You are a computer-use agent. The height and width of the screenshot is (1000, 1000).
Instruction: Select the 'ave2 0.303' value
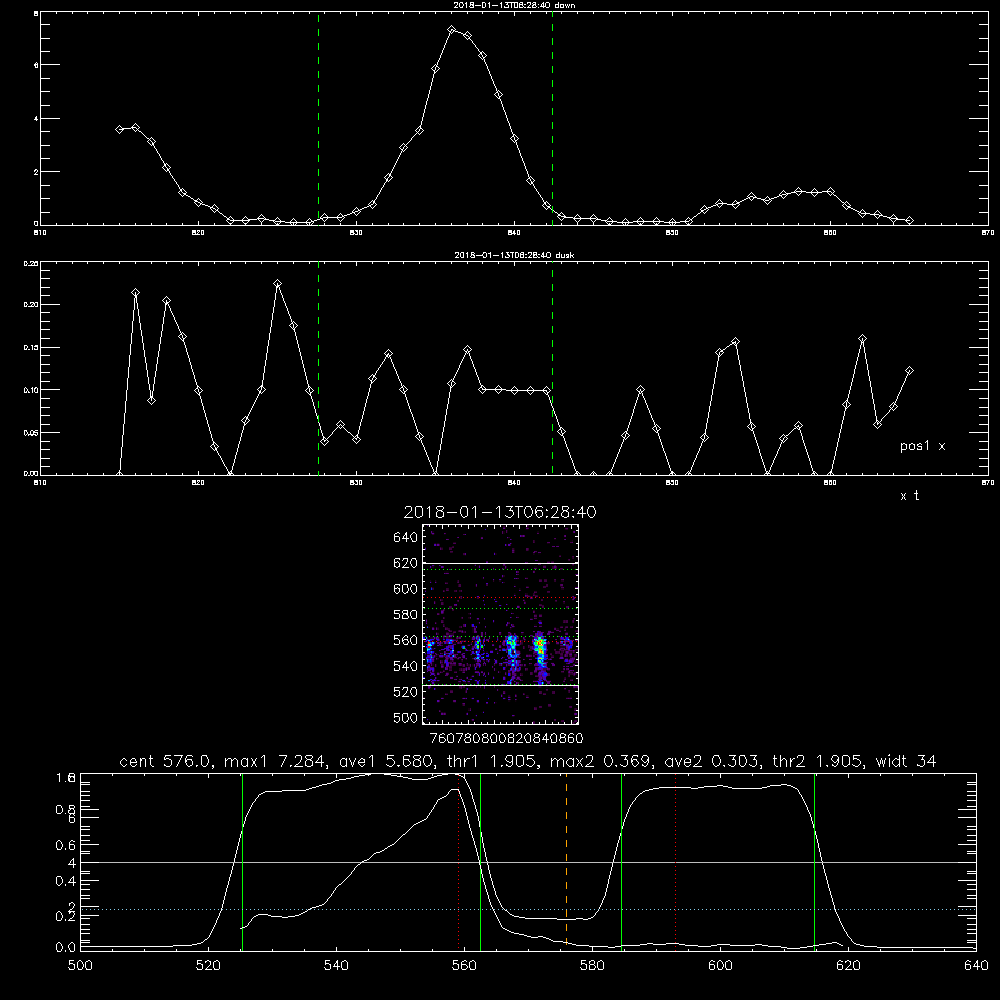[x=712, y=761]
